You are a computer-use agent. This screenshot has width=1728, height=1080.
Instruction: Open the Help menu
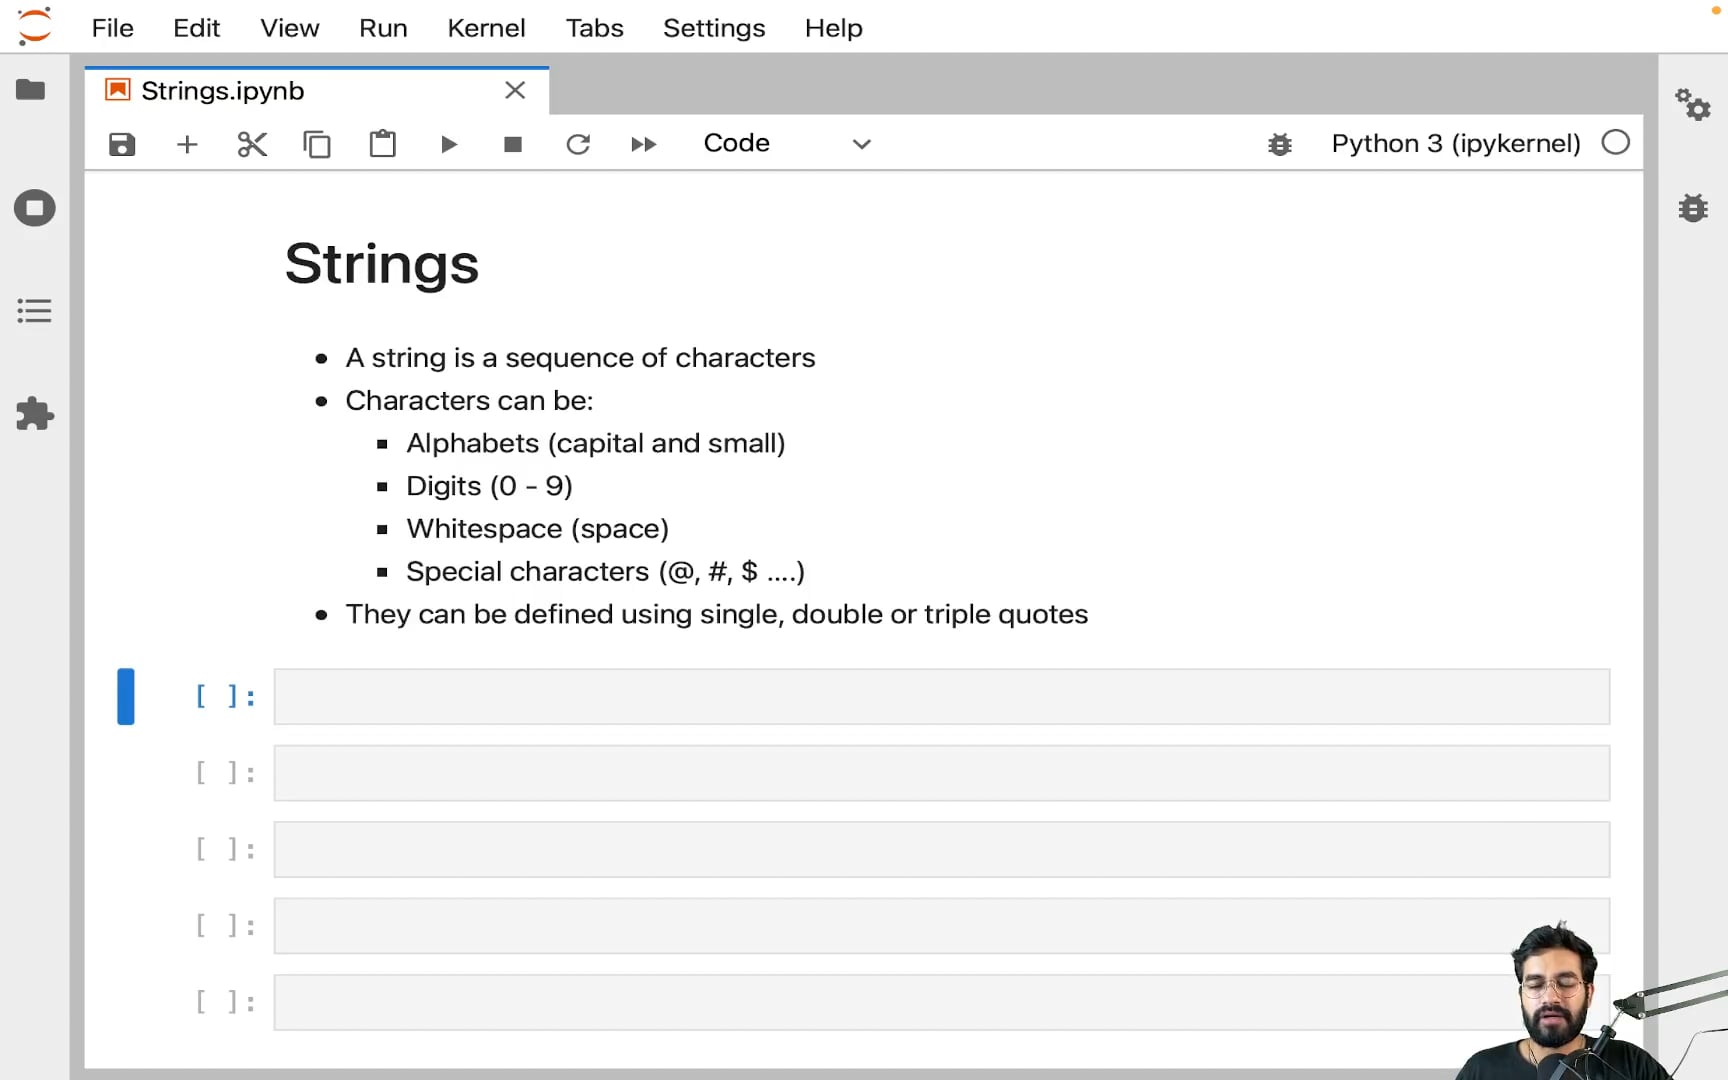tap(833, 28)
